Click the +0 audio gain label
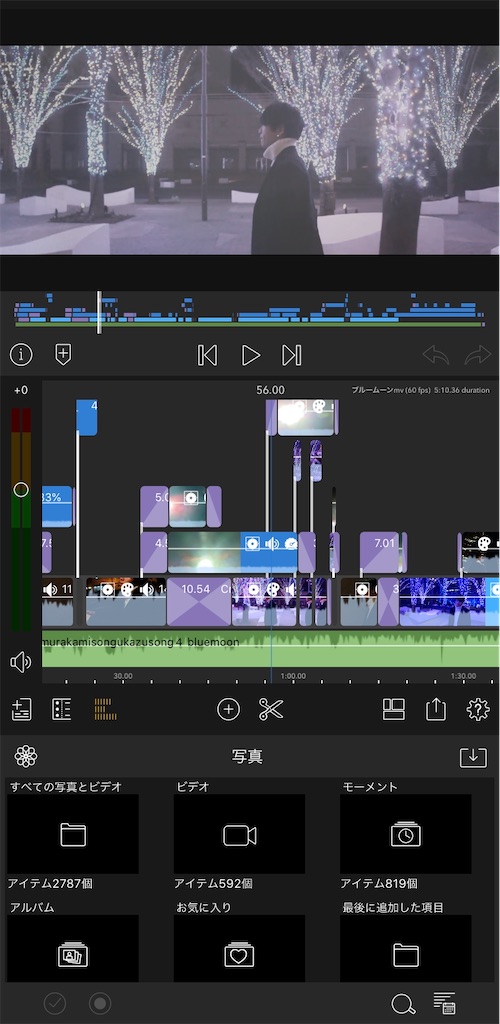This screenshot has width=500, height=1024. click(21, 391)
